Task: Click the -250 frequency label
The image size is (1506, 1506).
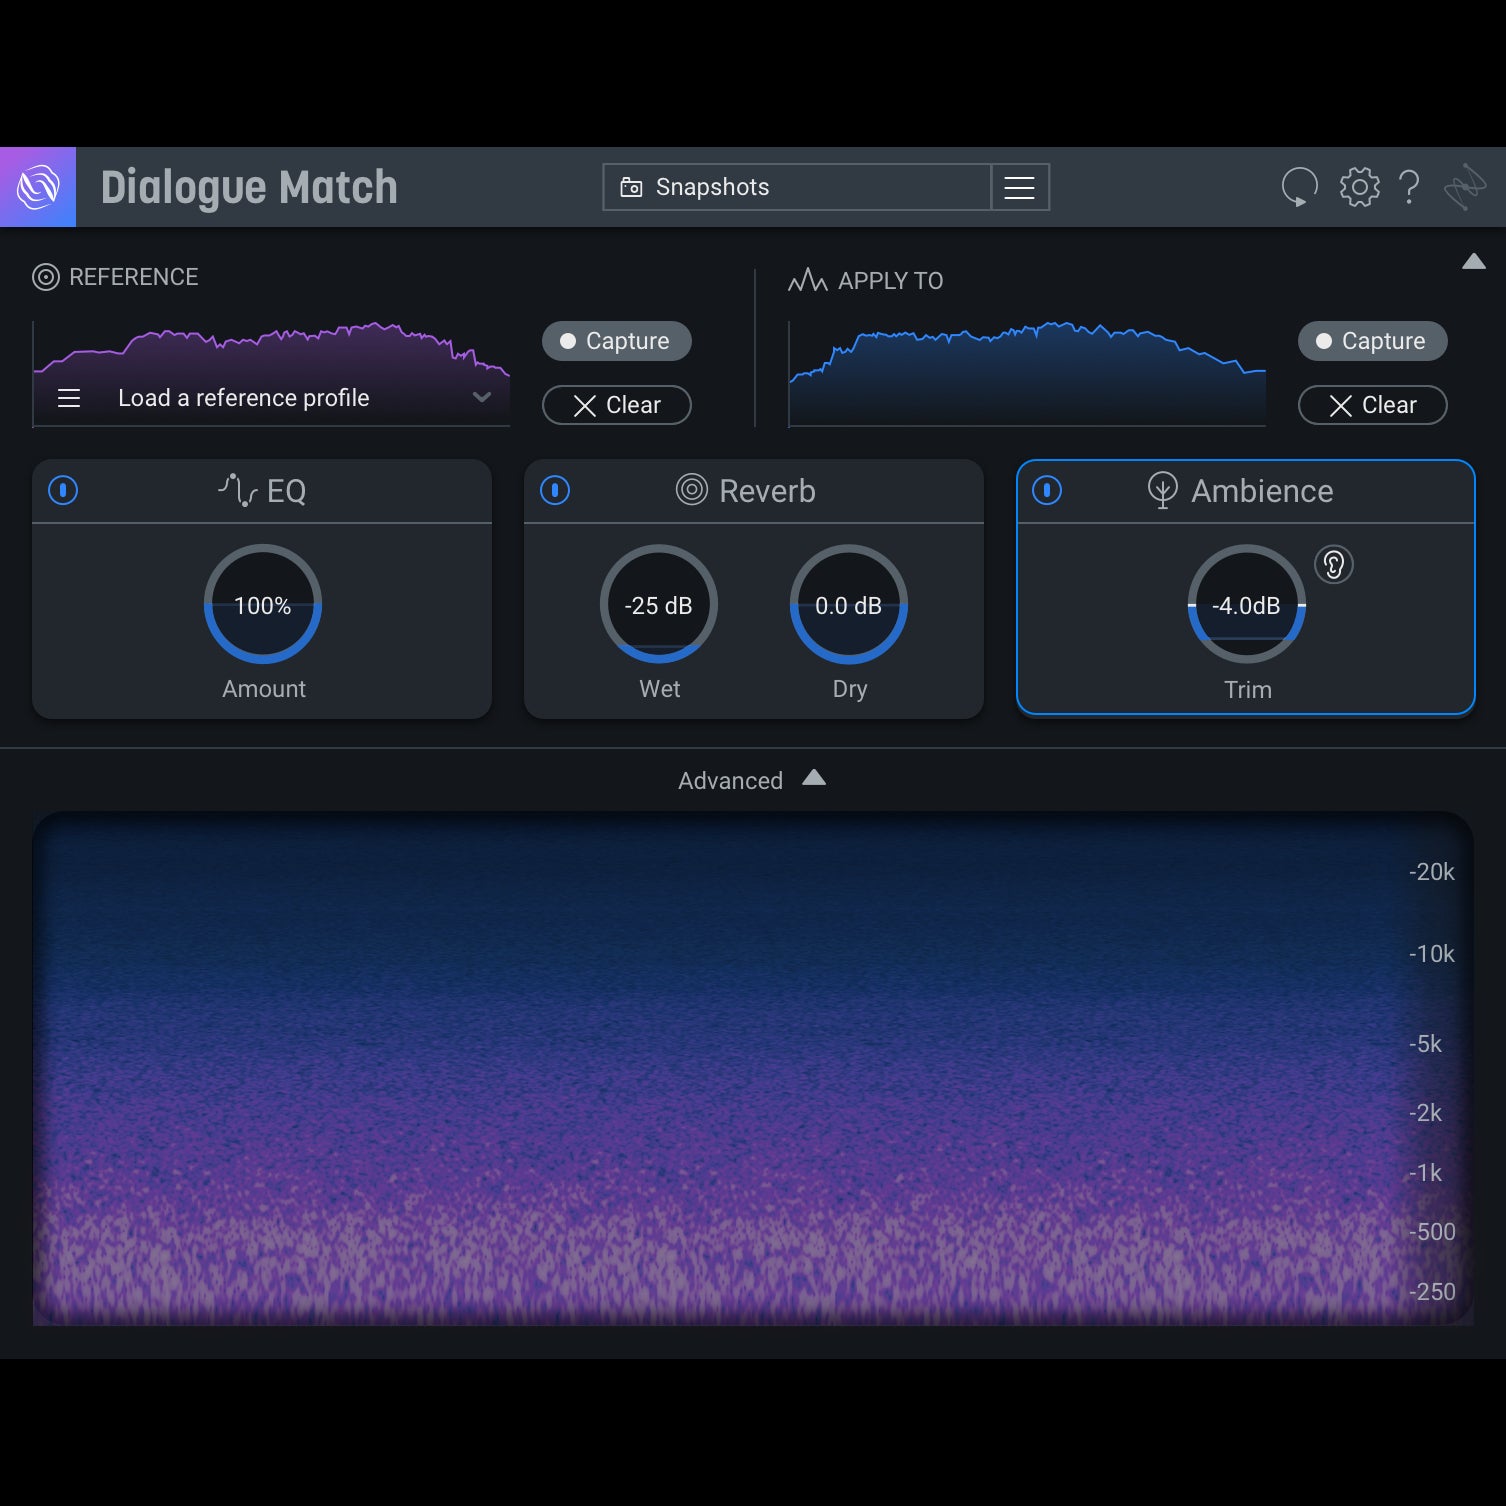Action: [1431, 1292]
